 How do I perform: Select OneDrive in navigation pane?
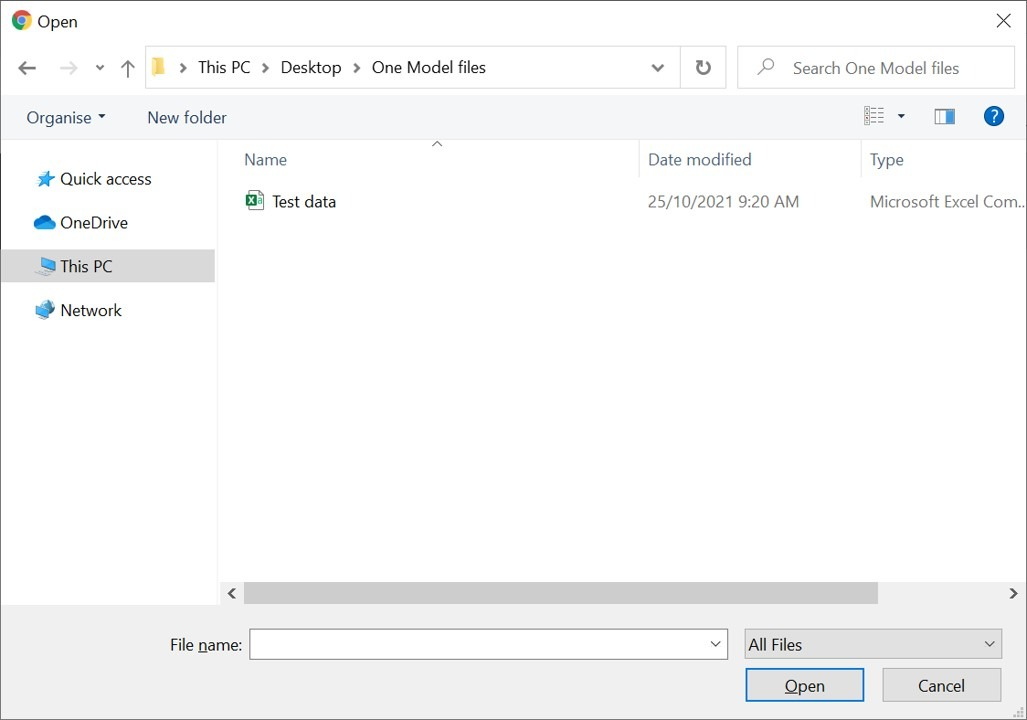[x=93, y=223]
